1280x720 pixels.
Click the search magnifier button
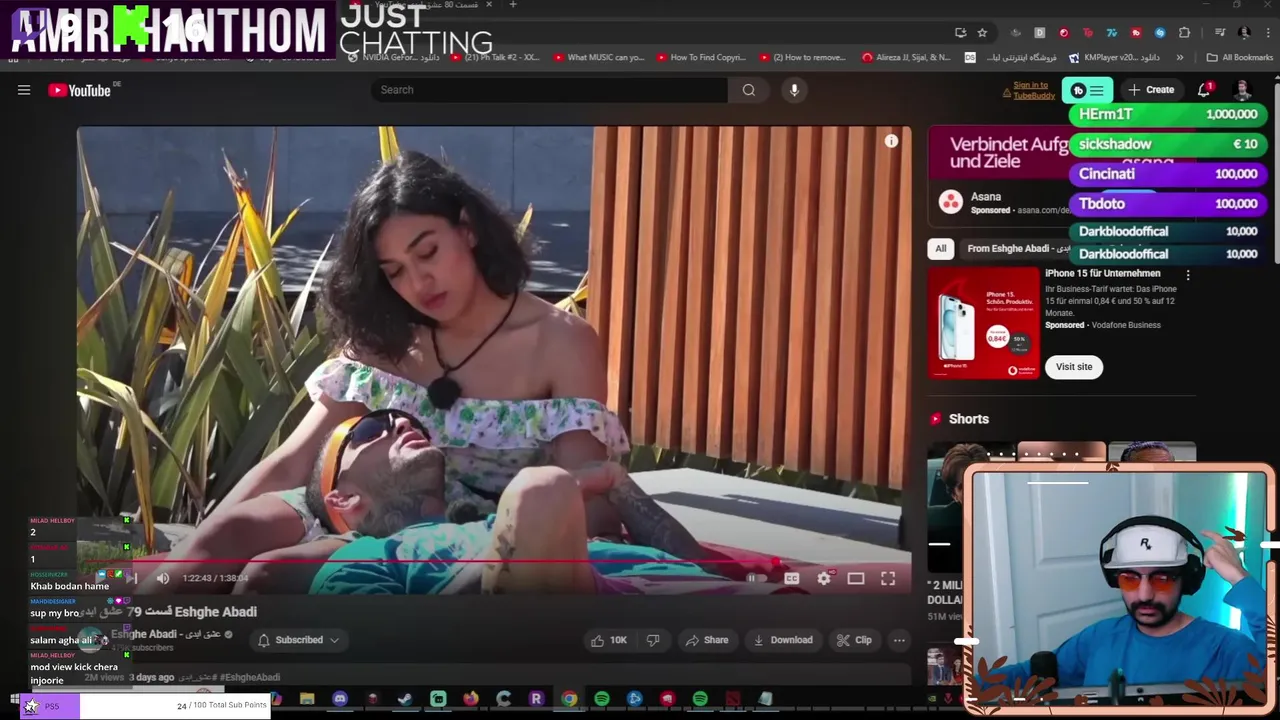[748, 90]
